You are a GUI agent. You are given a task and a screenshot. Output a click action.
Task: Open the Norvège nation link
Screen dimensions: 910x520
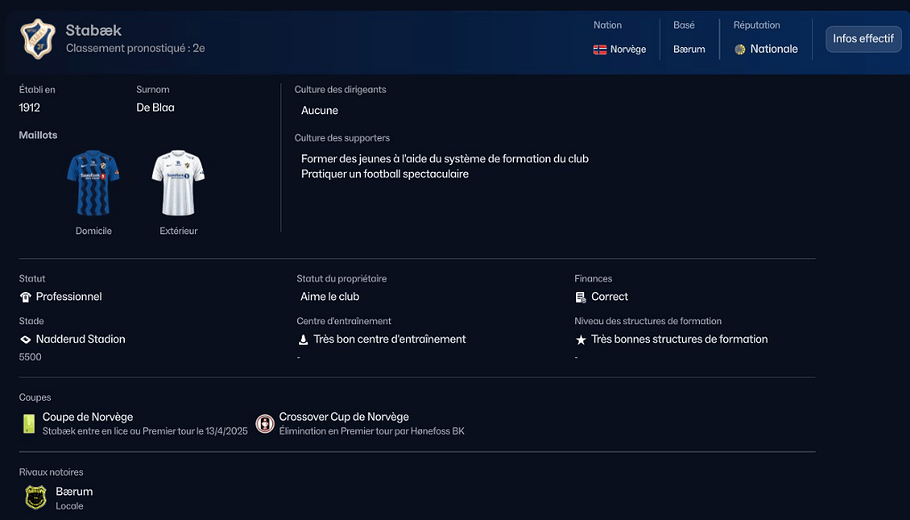tap(628, 49)
